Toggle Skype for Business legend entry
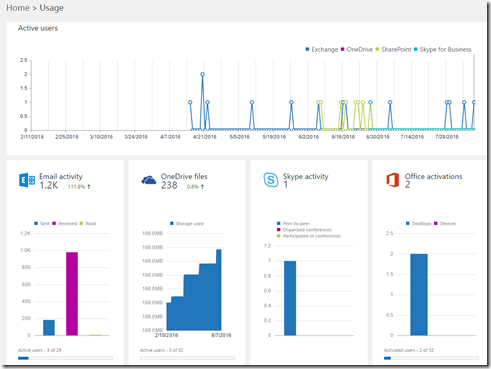Viewport: 491px width, 369px height. tap(443, 49)
